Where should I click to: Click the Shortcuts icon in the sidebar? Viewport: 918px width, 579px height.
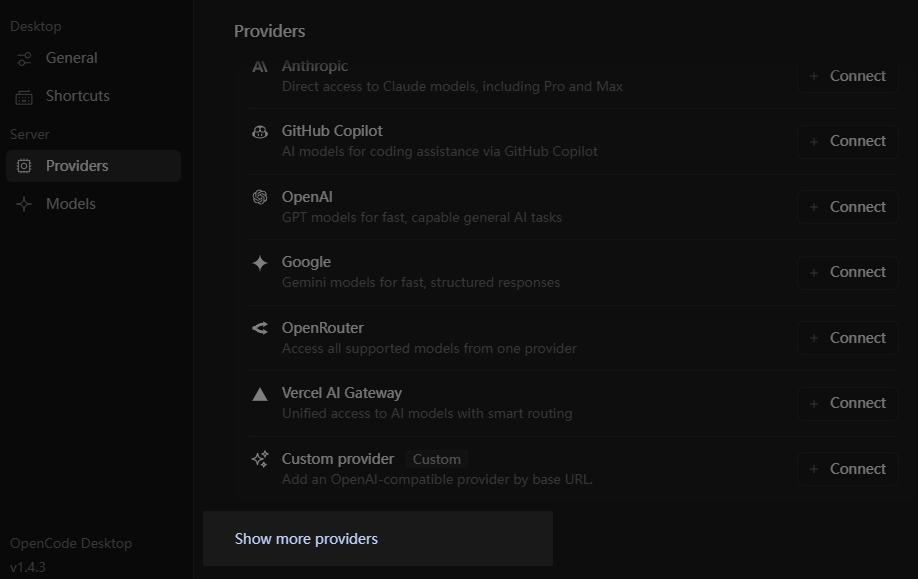(x=24, y=96)
